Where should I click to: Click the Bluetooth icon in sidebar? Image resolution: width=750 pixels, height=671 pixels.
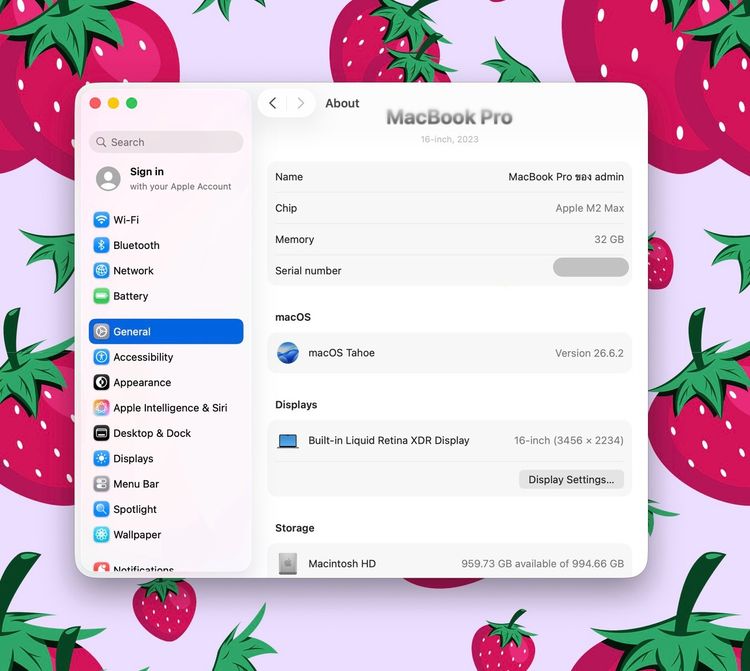pyautogui.click(x=101, y=245)
